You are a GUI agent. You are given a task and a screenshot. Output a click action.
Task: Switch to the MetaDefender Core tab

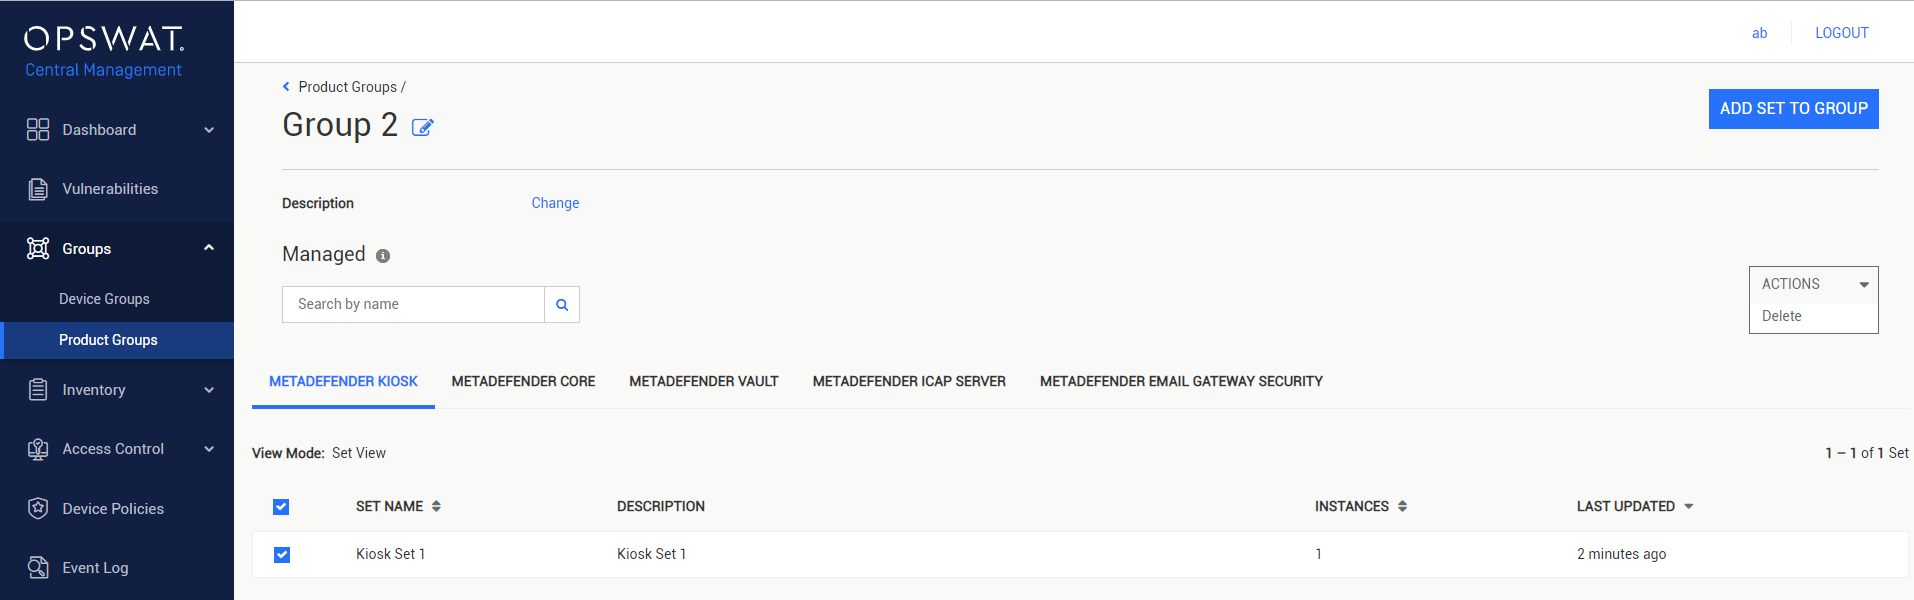point(523,381)
